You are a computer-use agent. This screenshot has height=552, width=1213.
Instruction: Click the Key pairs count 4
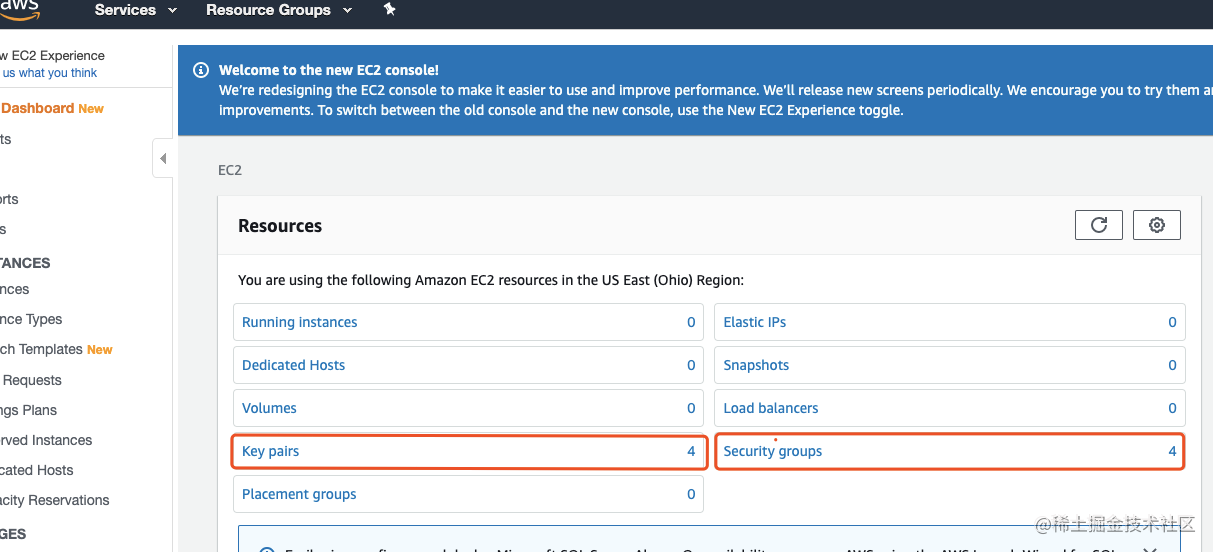pos(691,451)
